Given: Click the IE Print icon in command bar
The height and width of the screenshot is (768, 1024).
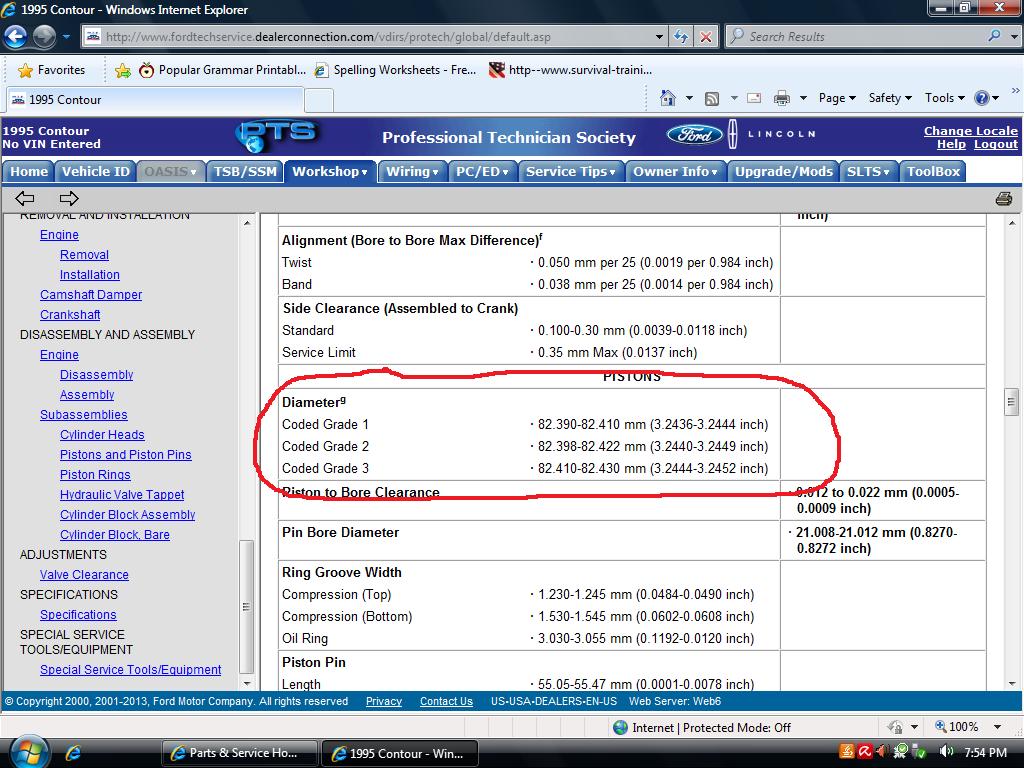Looking at the screenshot, I should tap(781, 99).
